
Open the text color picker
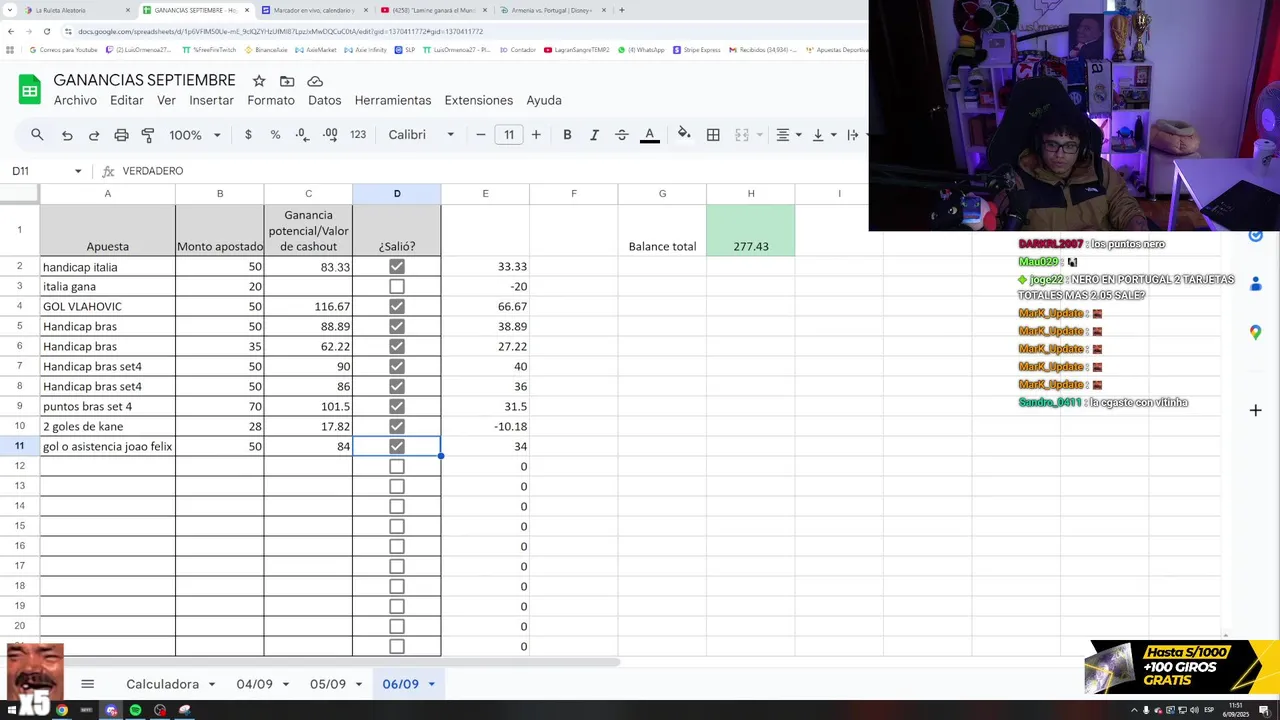pos(649,135)
